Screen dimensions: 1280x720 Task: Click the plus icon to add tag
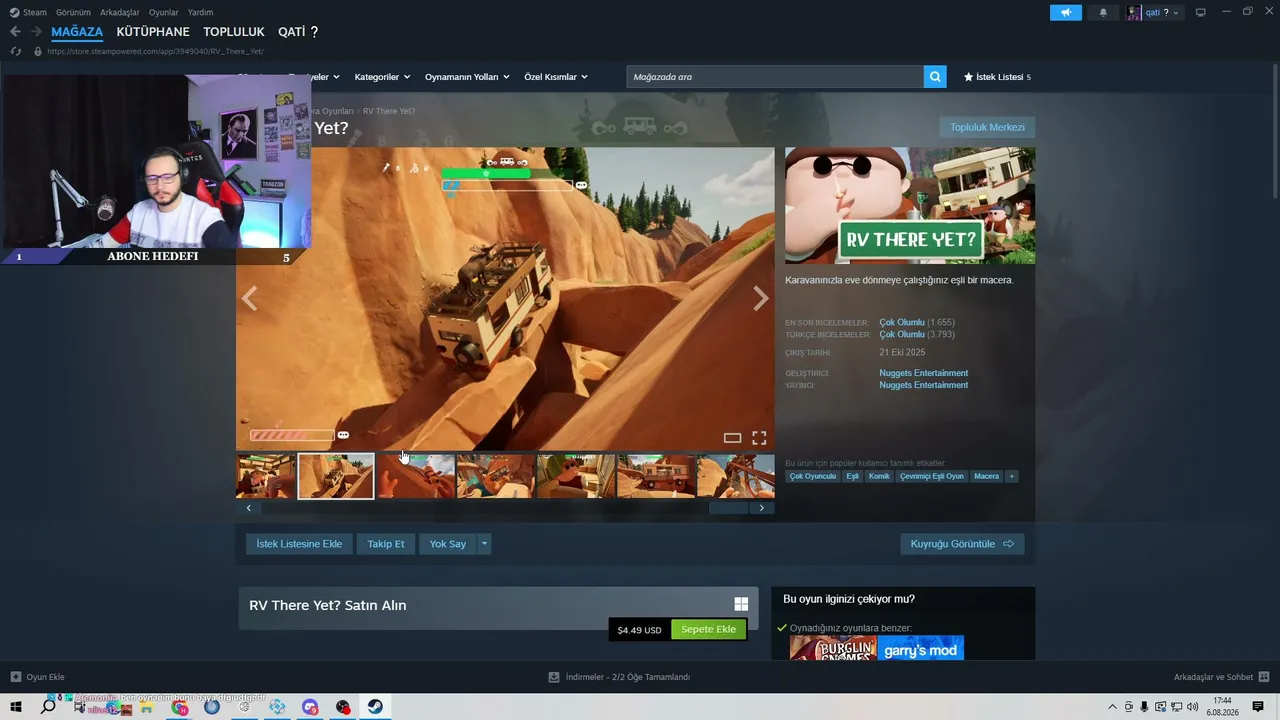click(1012, 476)
